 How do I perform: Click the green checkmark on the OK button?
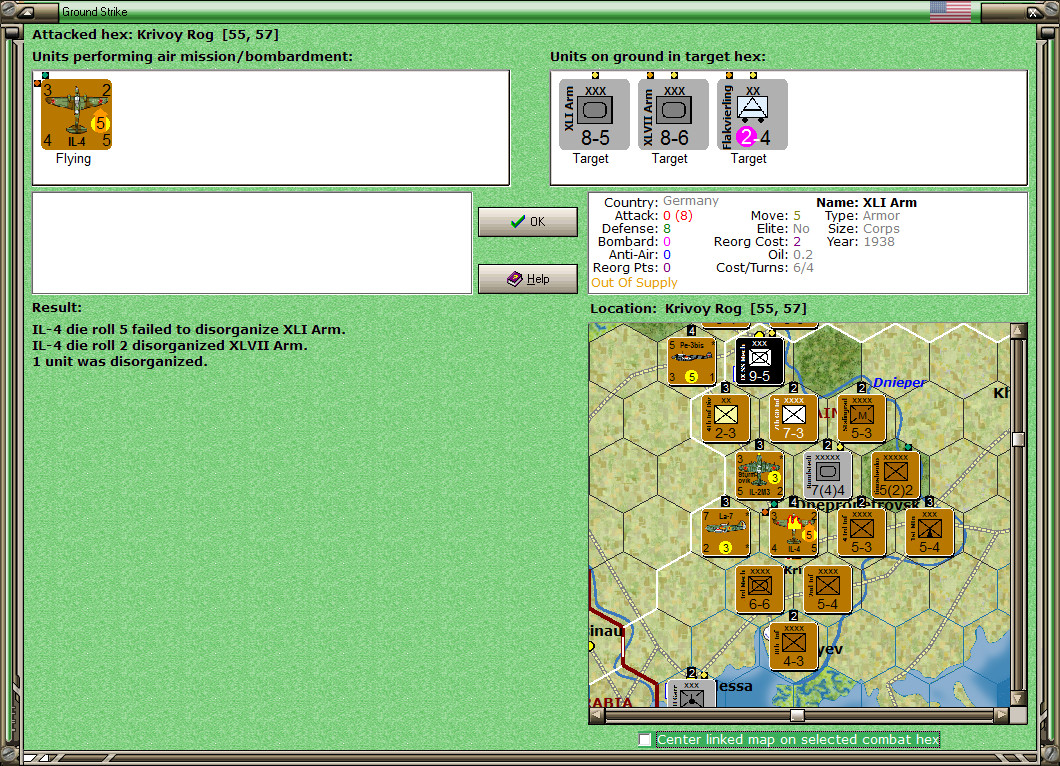pos(518,222)
